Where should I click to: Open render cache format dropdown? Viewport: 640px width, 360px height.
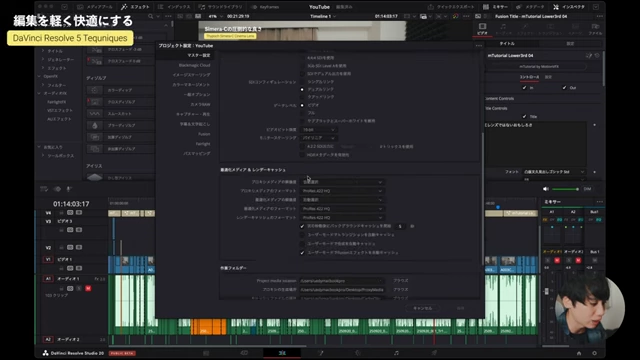click(342, 218)
